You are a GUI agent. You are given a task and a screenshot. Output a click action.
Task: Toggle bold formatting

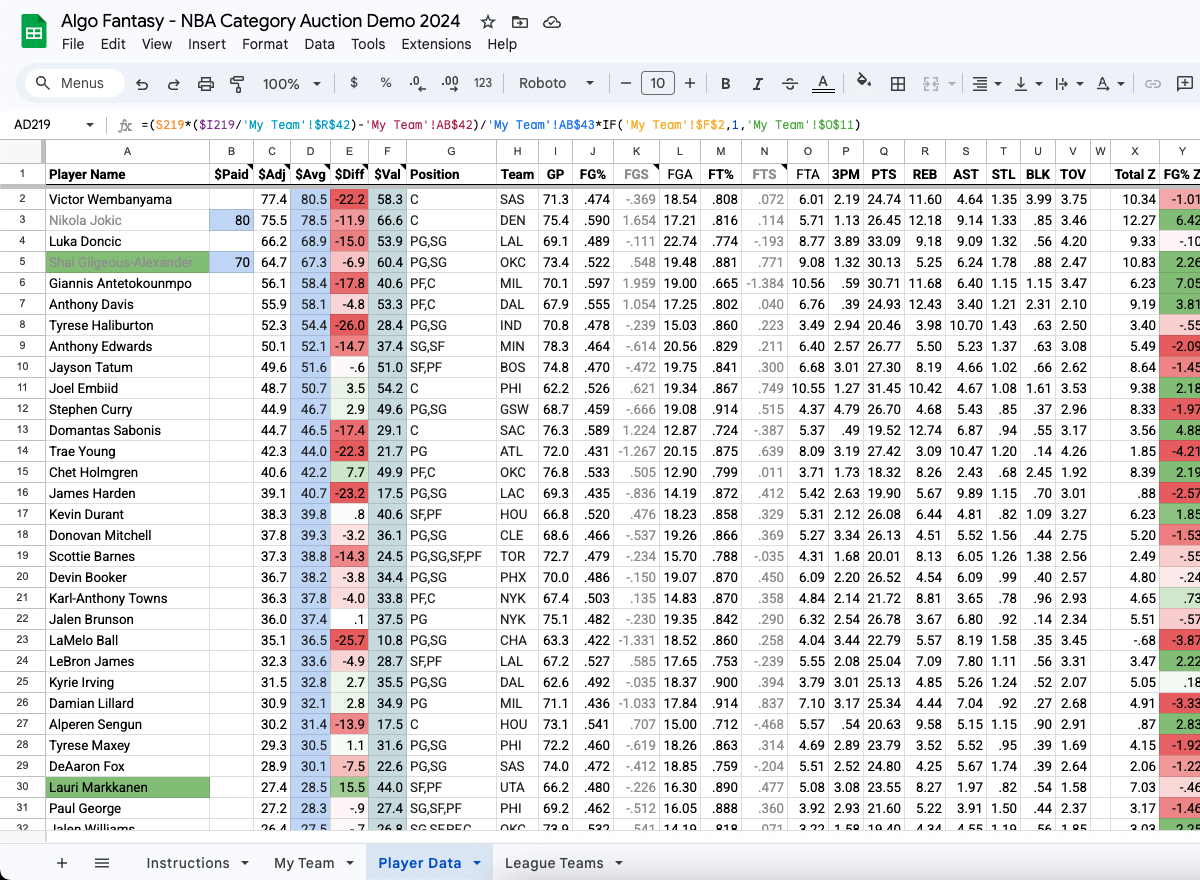(x=726, y=84)
